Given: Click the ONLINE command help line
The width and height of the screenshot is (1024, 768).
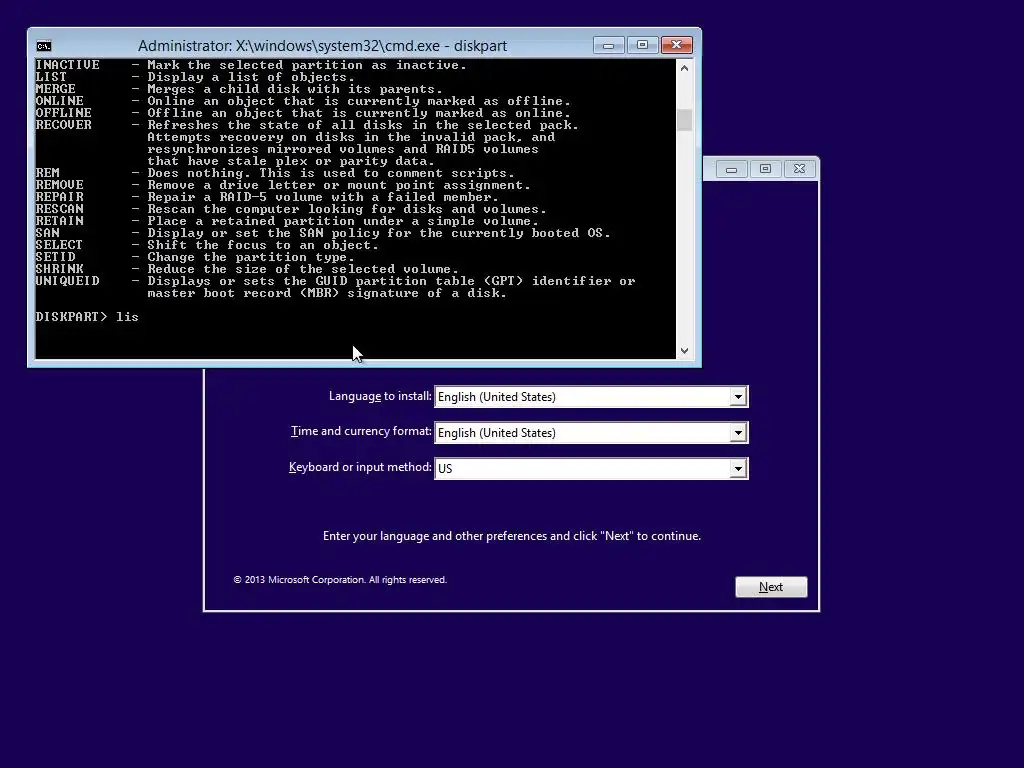Looking at the screenshot, I should (x=303, y=101).
